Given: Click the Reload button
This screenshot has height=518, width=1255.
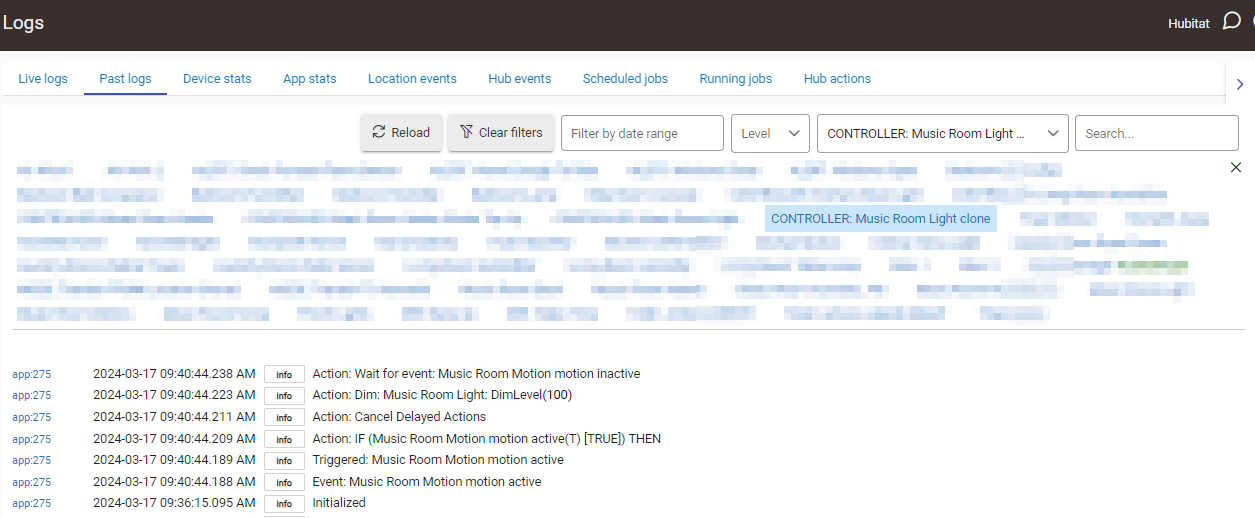Looking at the screenshot, I should (x=401, y=133).
